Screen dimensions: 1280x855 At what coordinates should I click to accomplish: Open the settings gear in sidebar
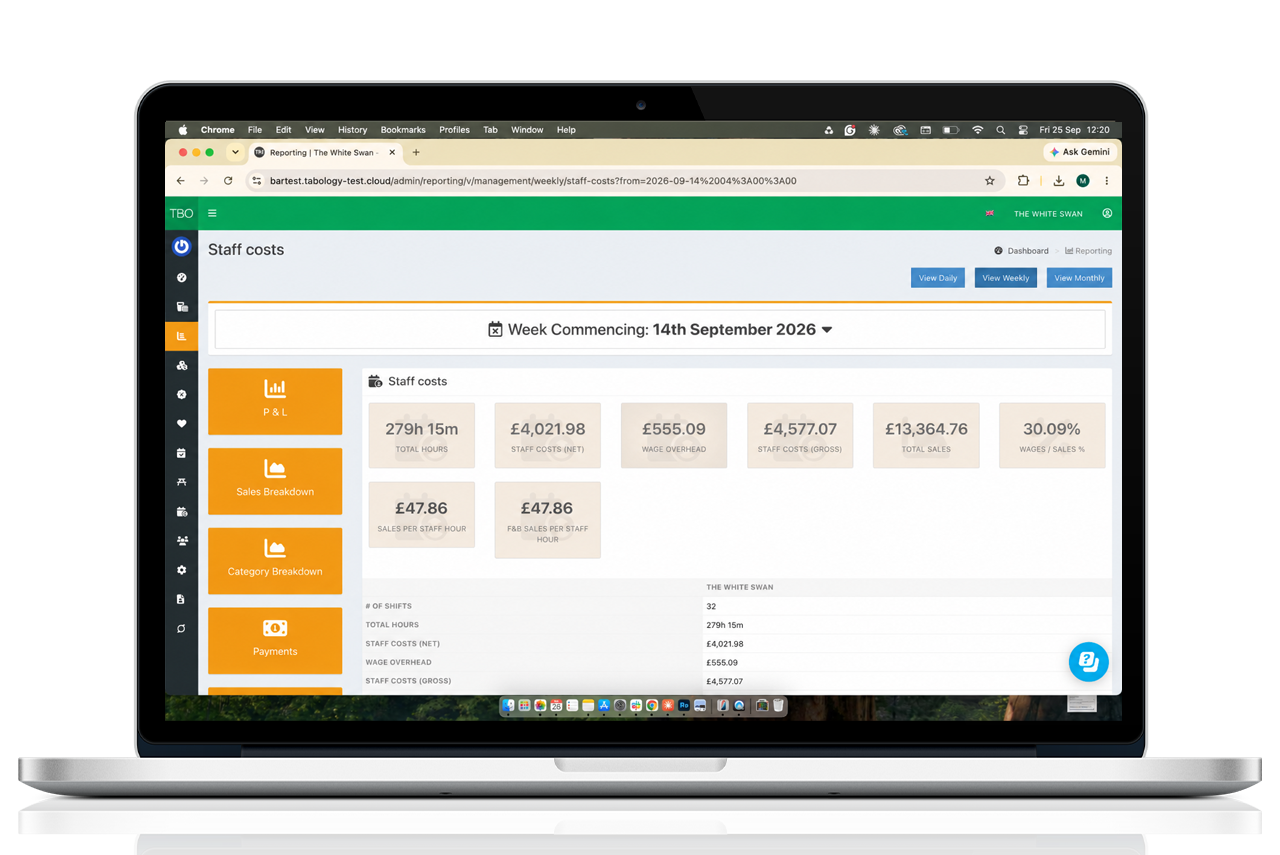(181, 570)
